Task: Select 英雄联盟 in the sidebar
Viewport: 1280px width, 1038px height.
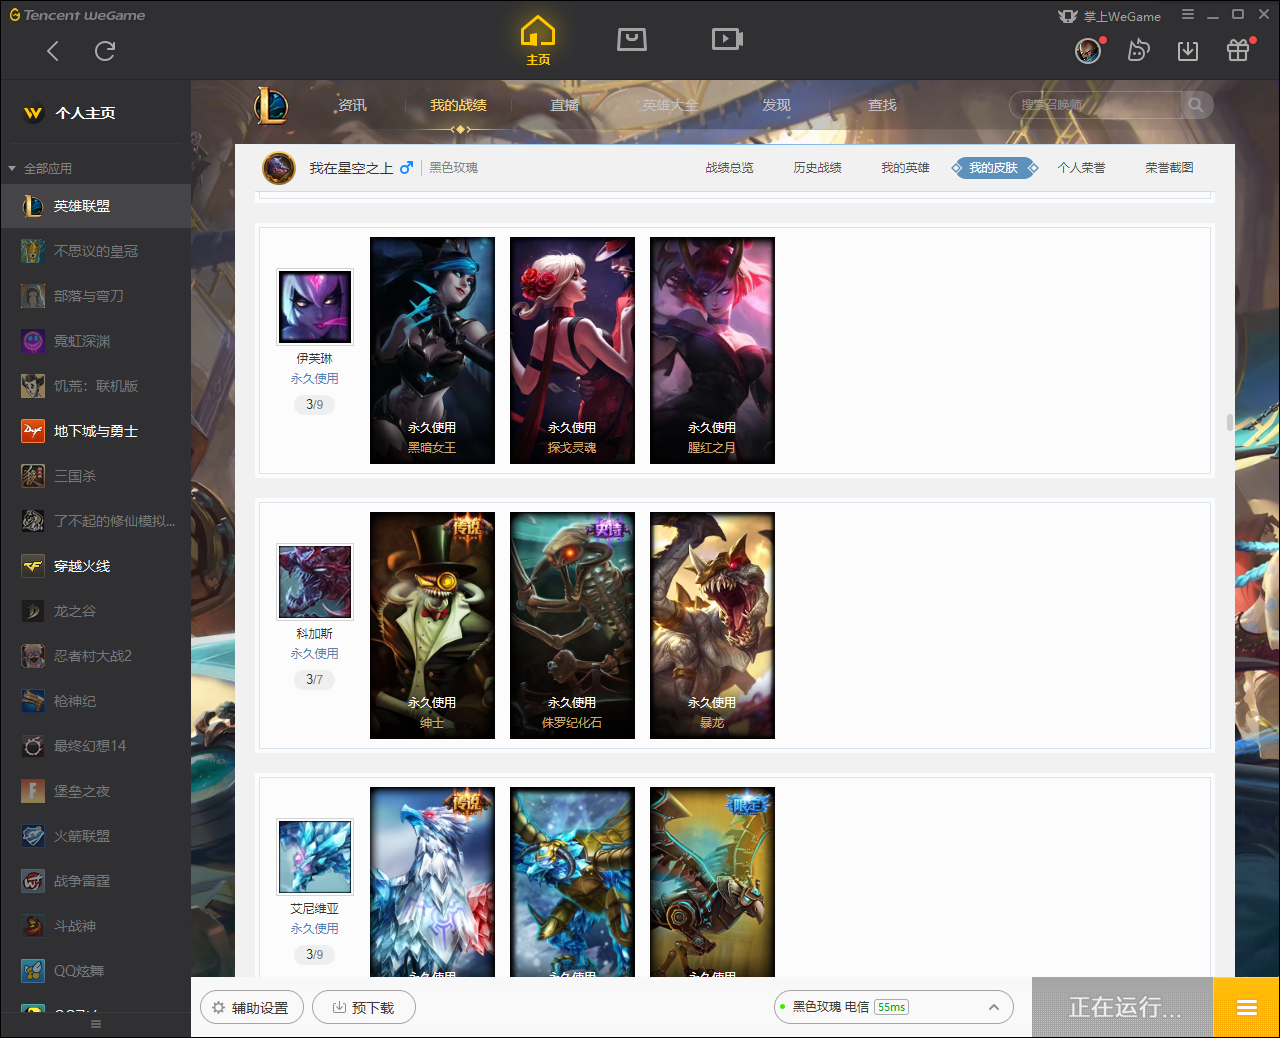Action: (95, 206)
